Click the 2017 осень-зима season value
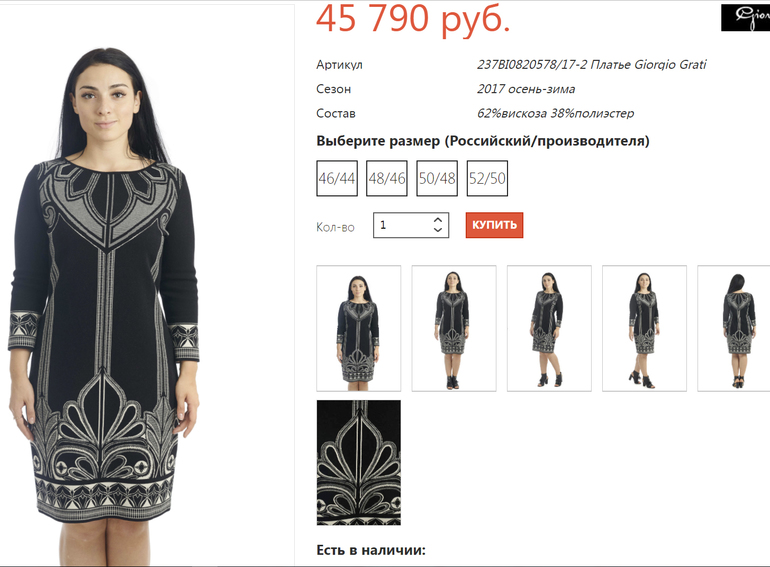Viewport: 770px width, 567px height. pyautogui.click(x=526, y=89)
